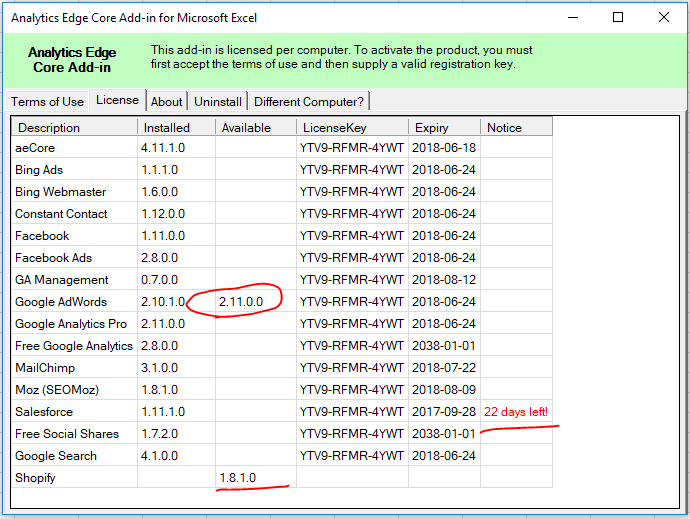Maximize the Analytics Edge add-in window
The image size is (690, 519).
click(618, 18)
